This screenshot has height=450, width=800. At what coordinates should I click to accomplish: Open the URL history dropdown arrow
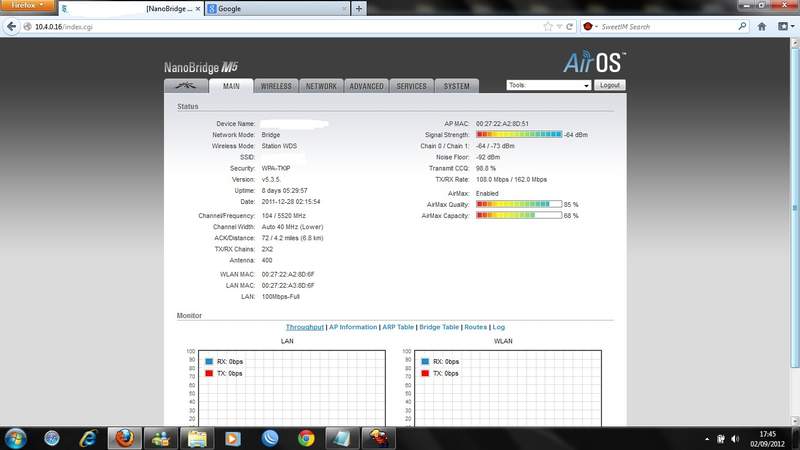click(559, 27)
